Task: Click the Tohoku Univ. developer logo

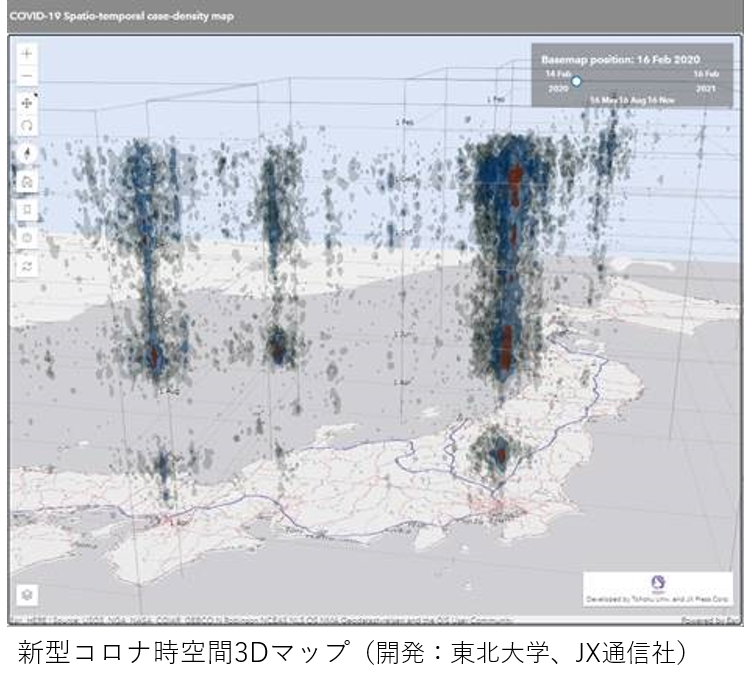Action: pos(657,583)
